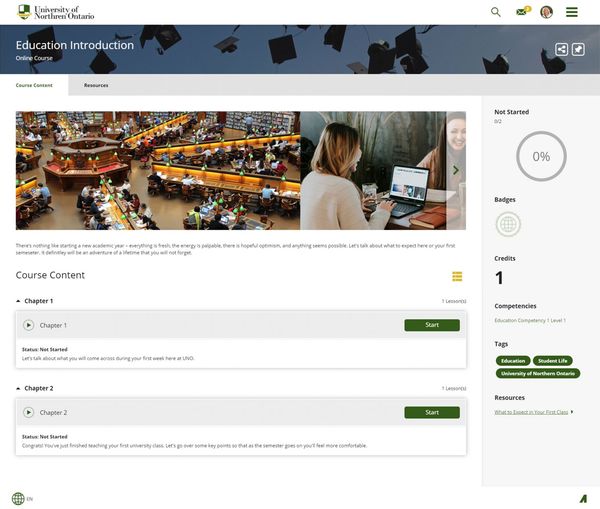Click the globe badge icon
This screenshot has width=600, height=509.
click(x=508, y=224)
